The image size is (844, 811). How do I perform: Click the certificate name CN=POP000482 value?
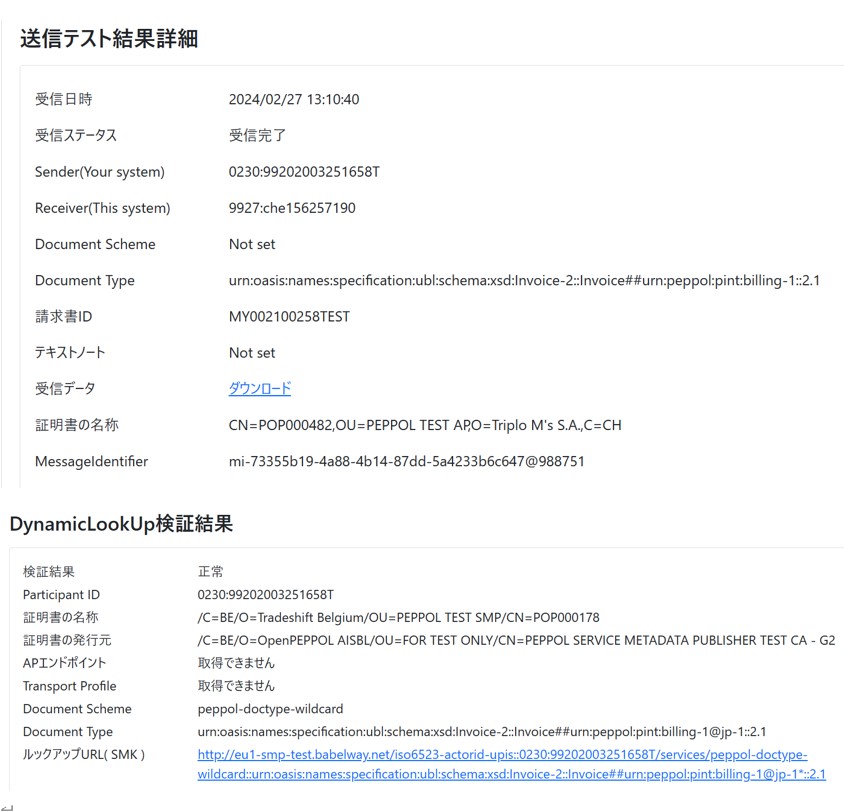[x=424, y=425]
